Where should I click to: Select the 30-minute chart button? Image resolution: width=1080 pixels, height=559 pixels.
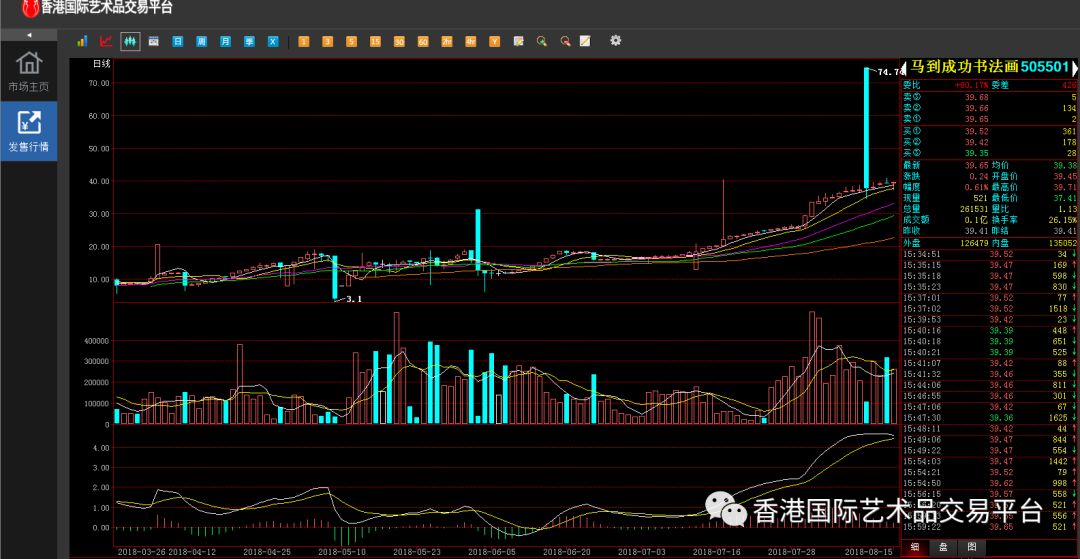[399, 41]
